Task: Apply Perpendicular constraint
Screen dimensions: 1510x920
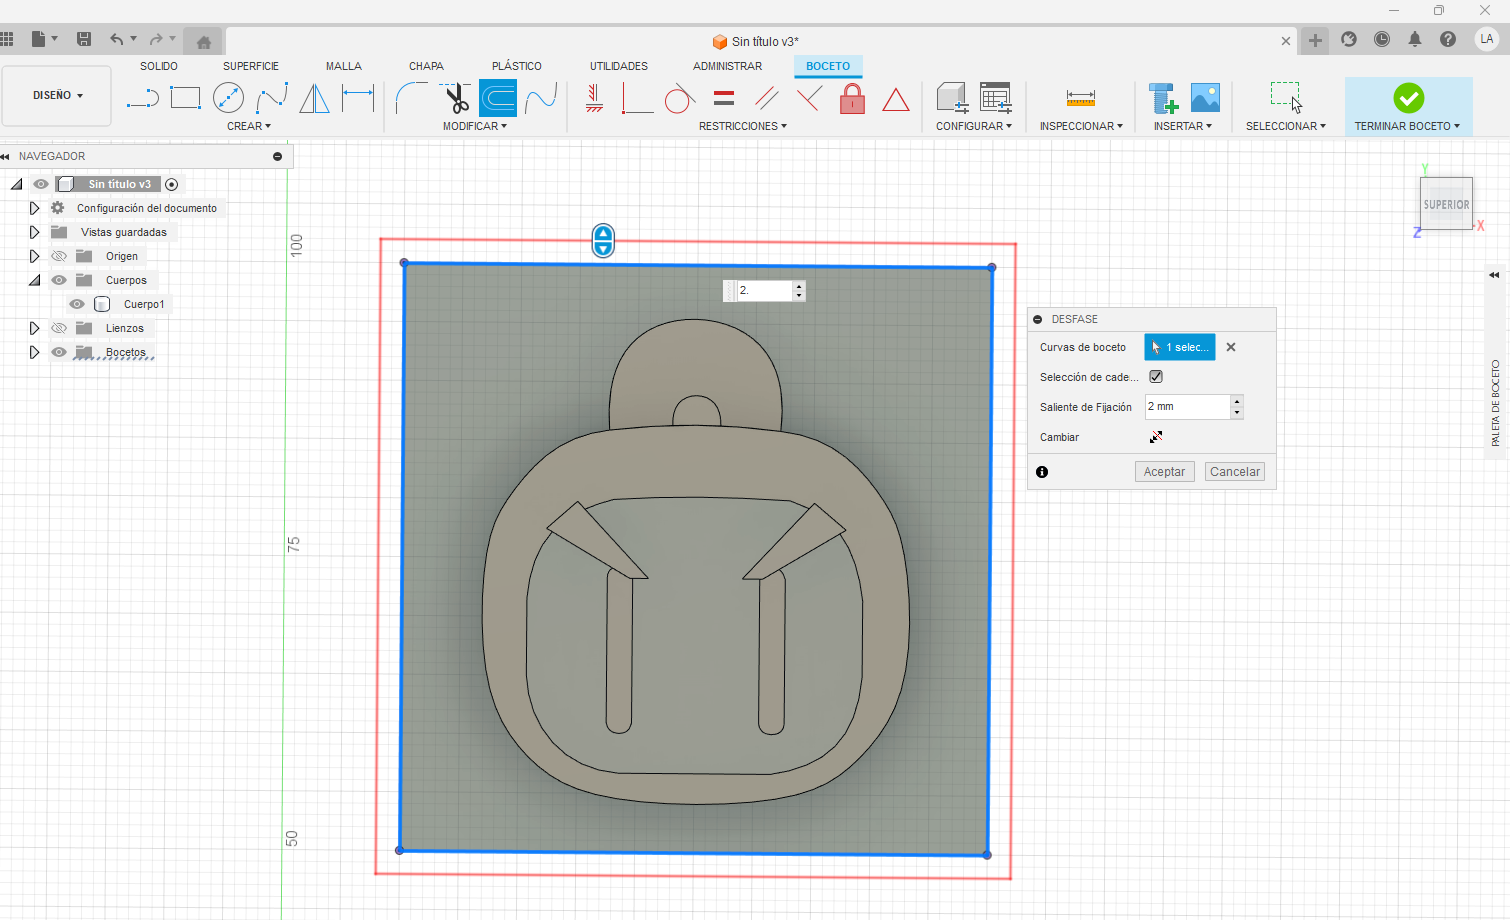Action: [x=810, y=98]
